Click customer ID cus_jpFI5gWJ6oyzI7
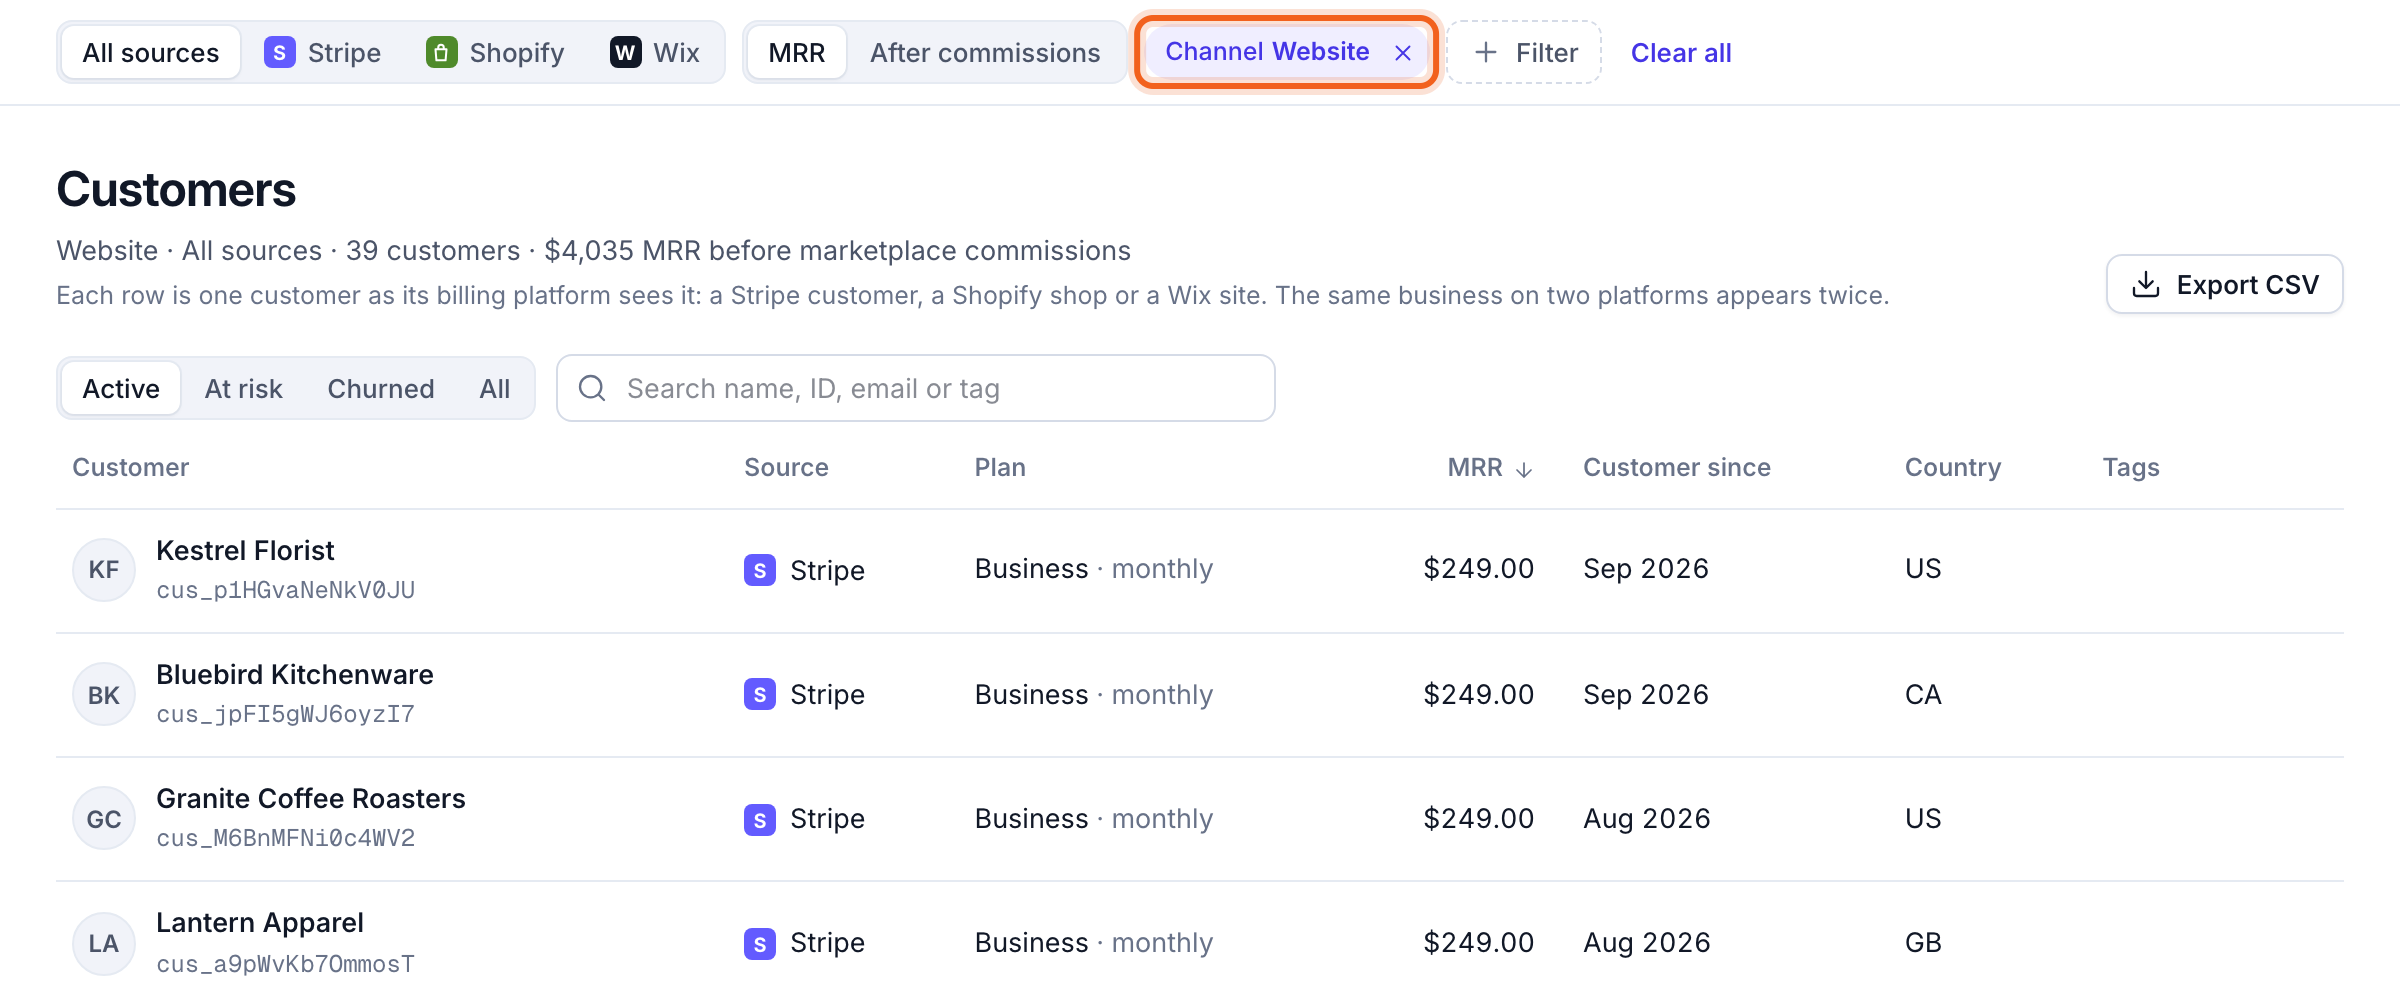 [286, 714]
